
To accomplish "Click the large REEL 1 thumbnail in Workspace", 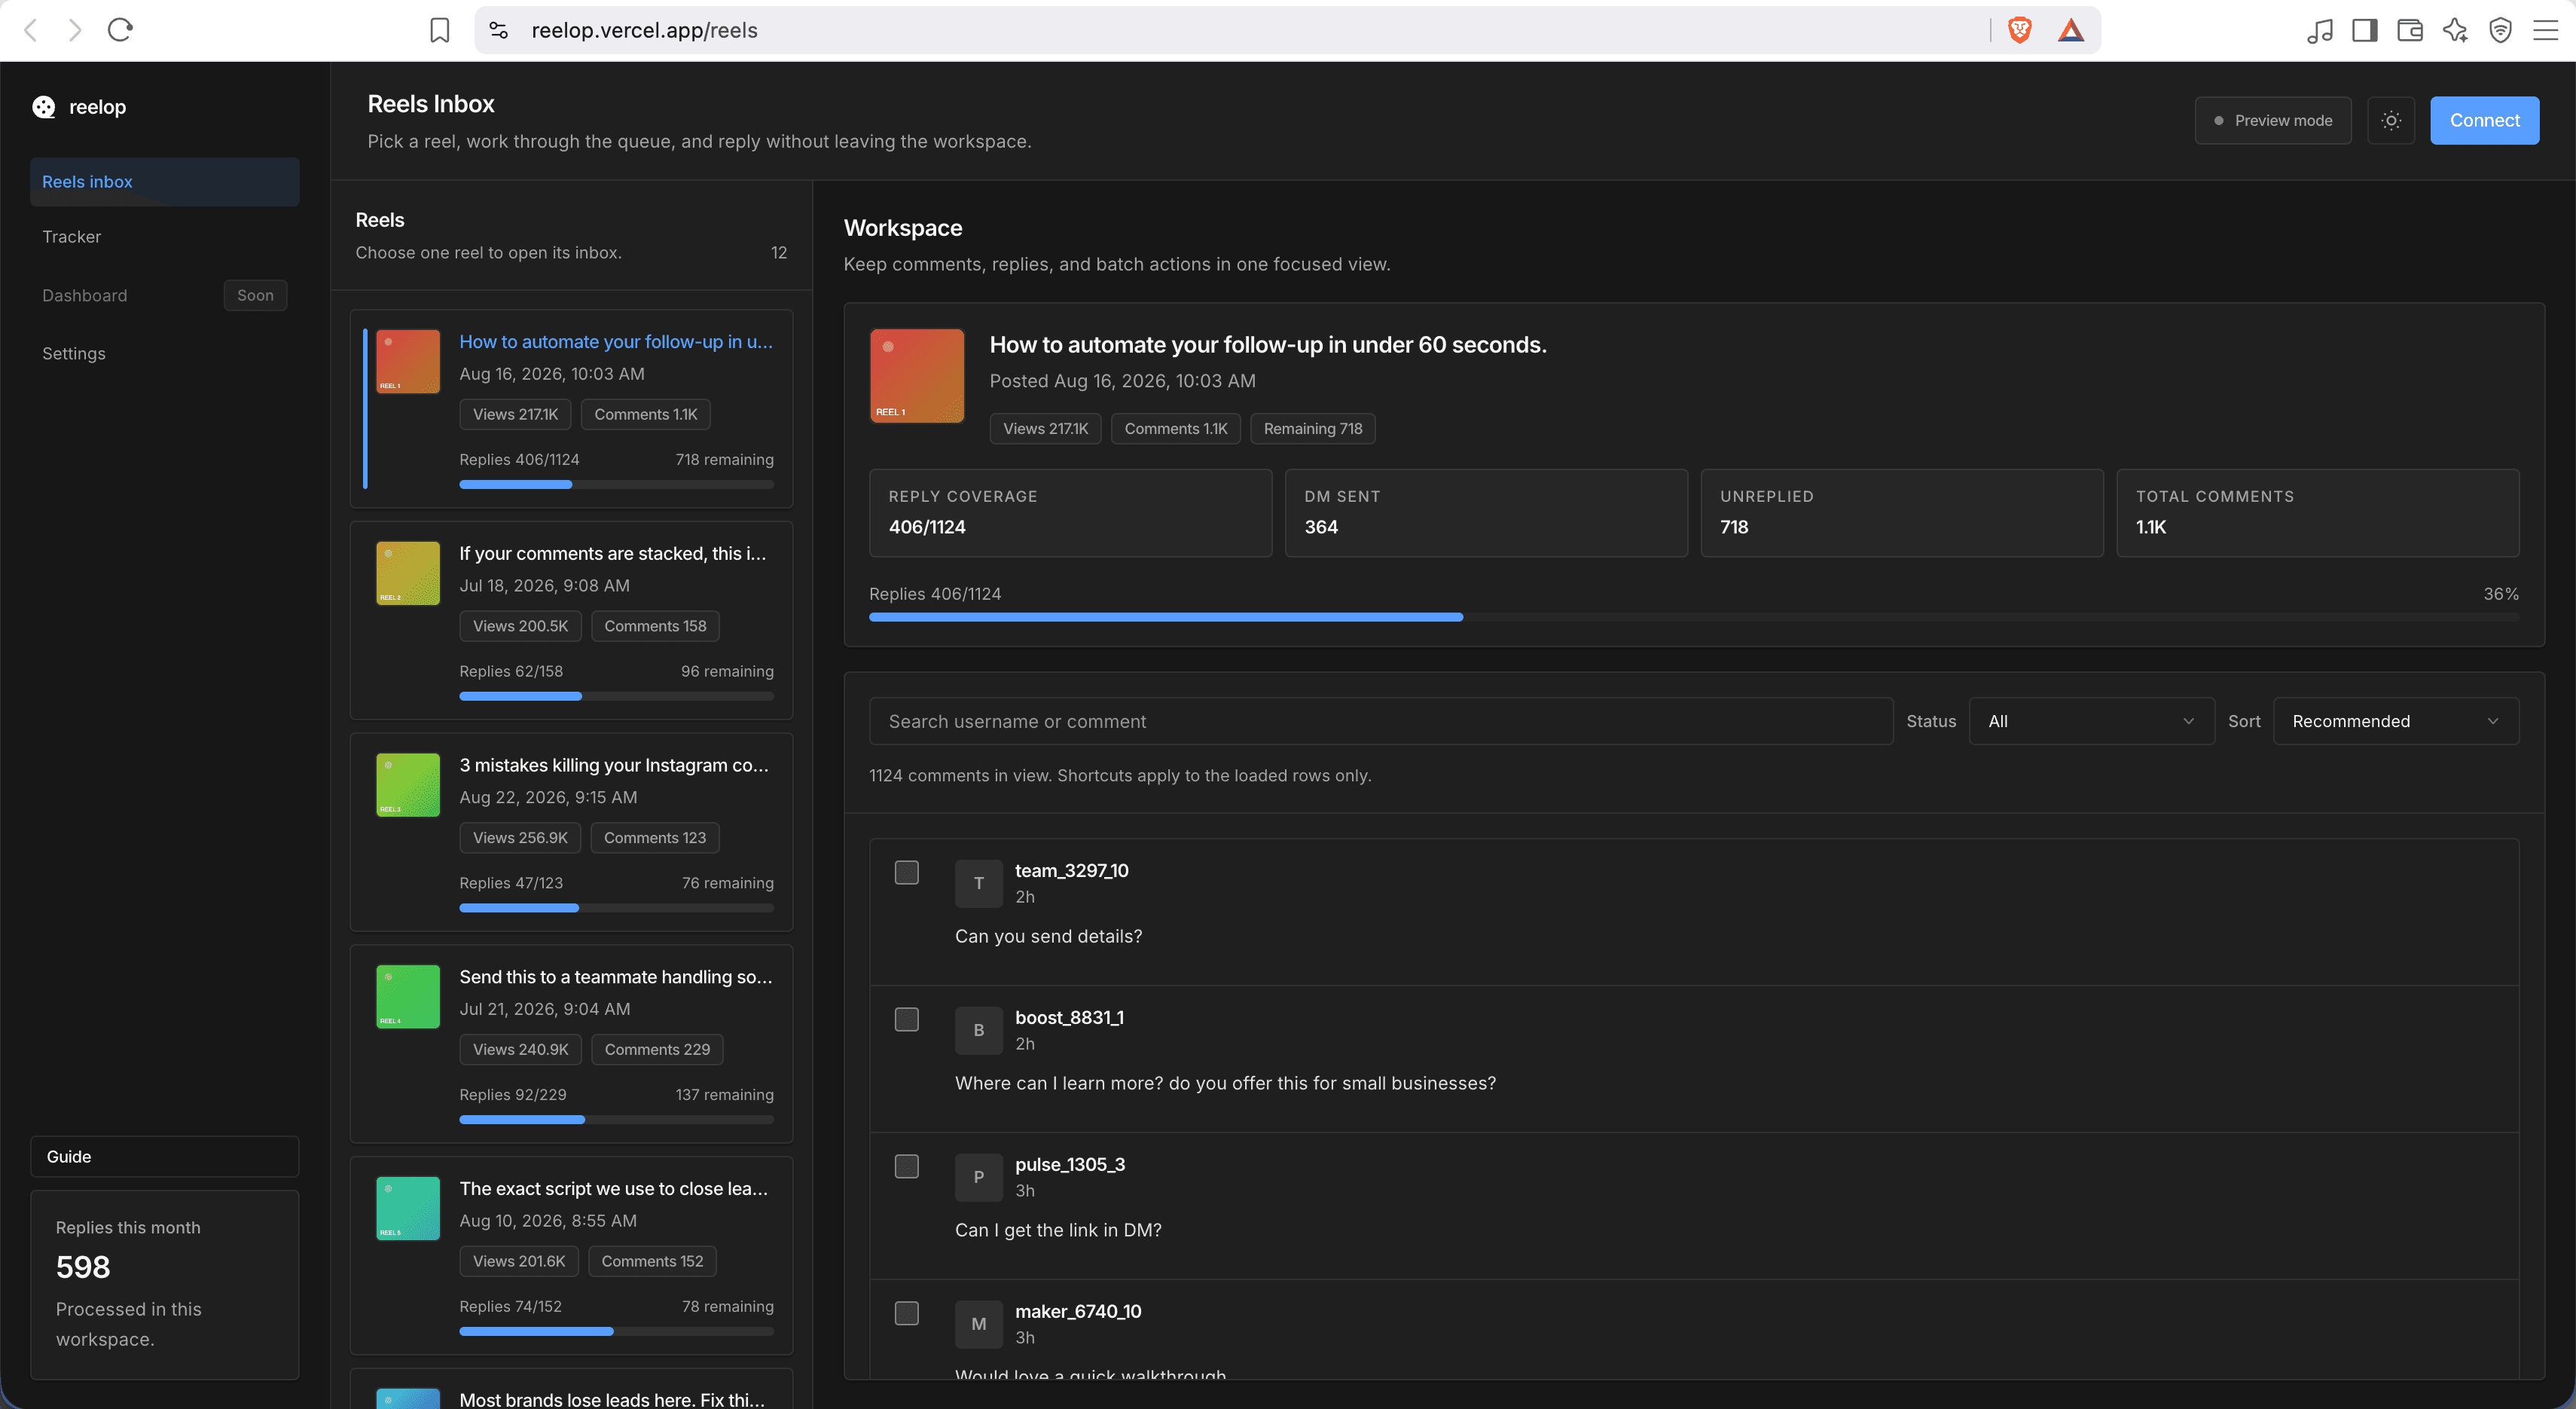I will (x=917, y=376).
